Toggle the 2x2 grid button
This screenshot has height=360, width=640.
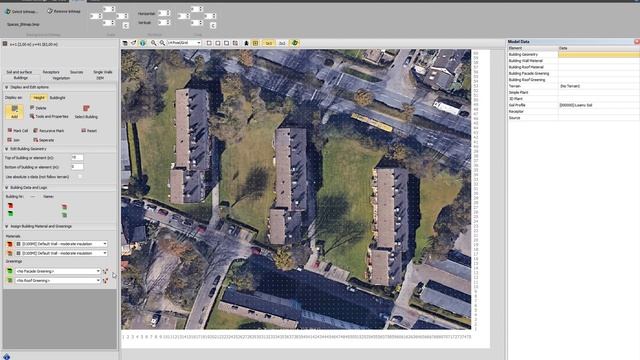coord(282,43)
